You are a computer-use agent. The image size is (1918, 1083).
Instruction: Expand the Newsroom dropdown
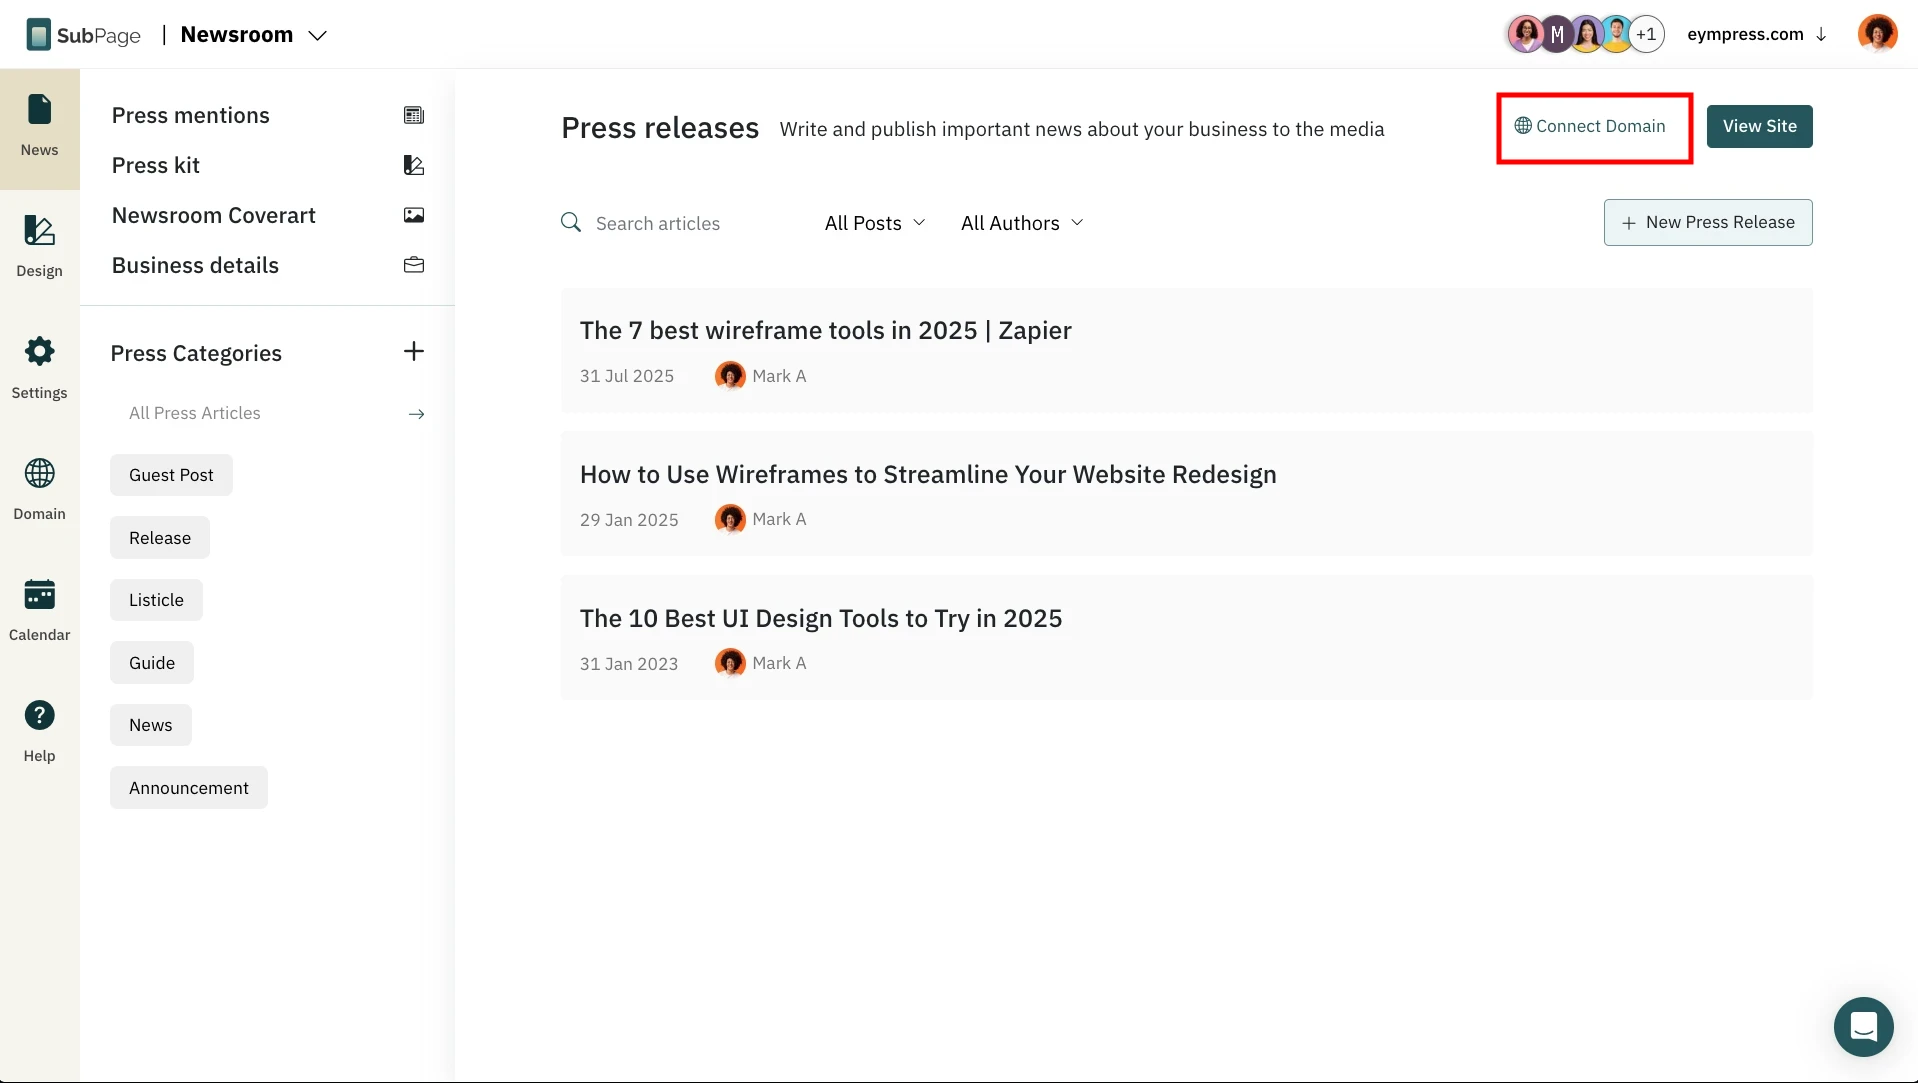tap(317, 35)
